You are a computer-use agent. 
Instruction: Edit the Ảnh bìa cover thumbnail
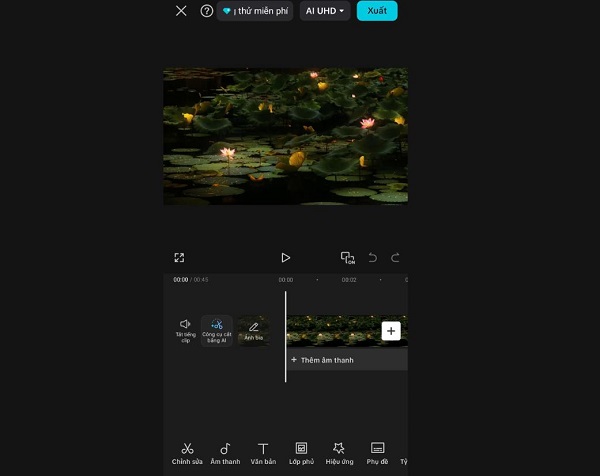(253, 330)
